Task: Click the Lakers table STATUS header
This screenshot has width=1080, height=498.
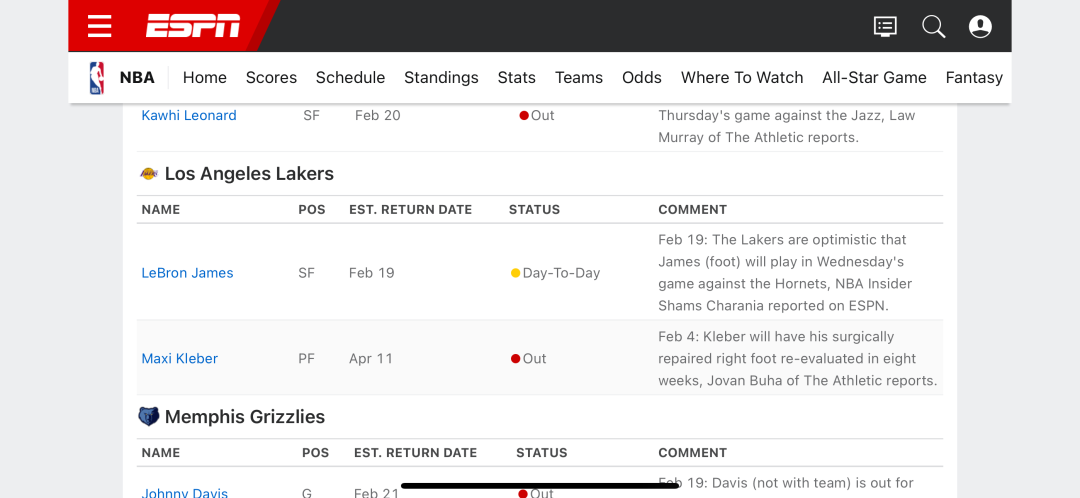Action: (534, 209)
